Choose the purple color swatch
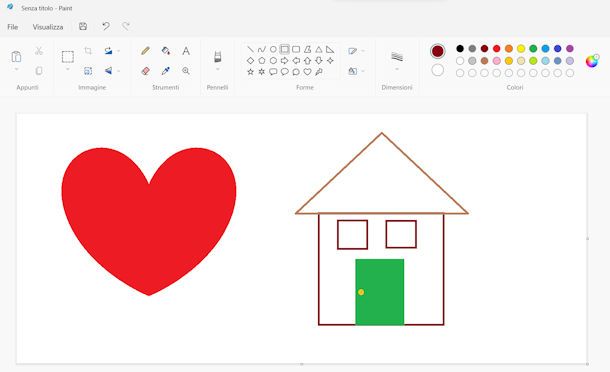 570,49
